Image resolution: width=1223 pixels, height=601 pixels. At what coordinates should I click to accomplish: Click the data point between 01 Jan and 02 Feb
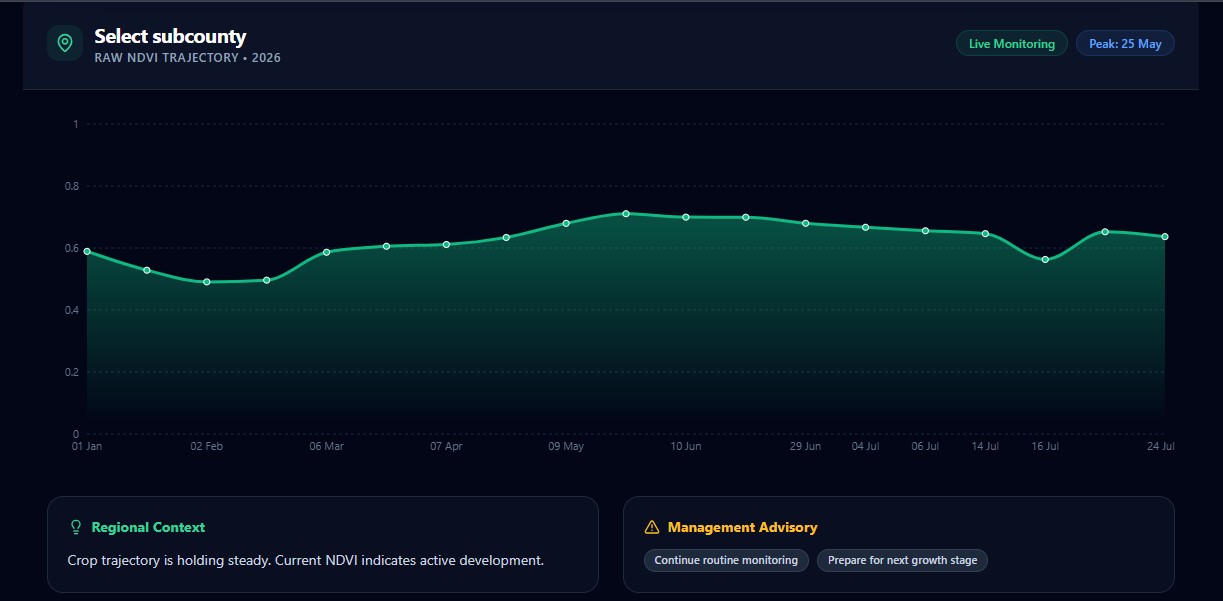pos(147,270)
